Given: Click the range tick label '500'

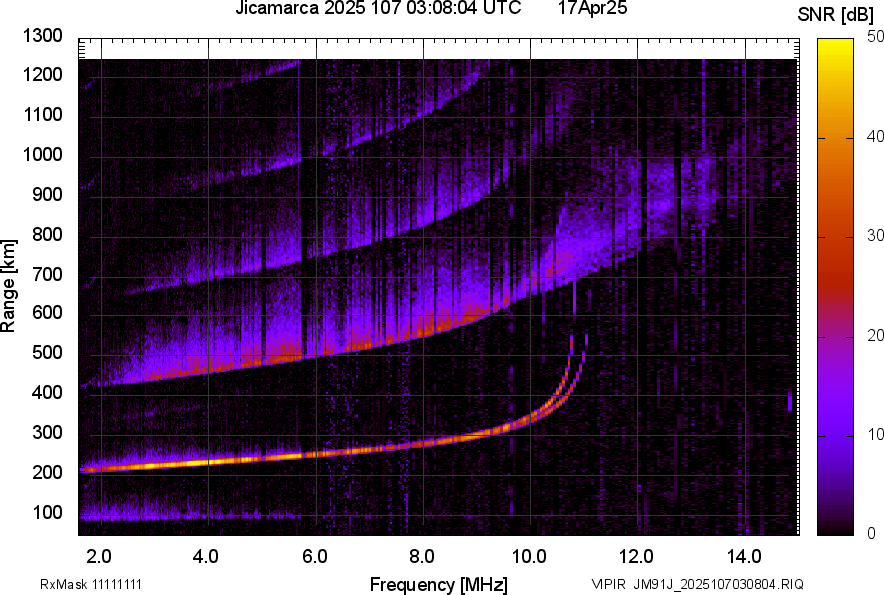Looking at the screenshot, I should click(x=47, y=352).
